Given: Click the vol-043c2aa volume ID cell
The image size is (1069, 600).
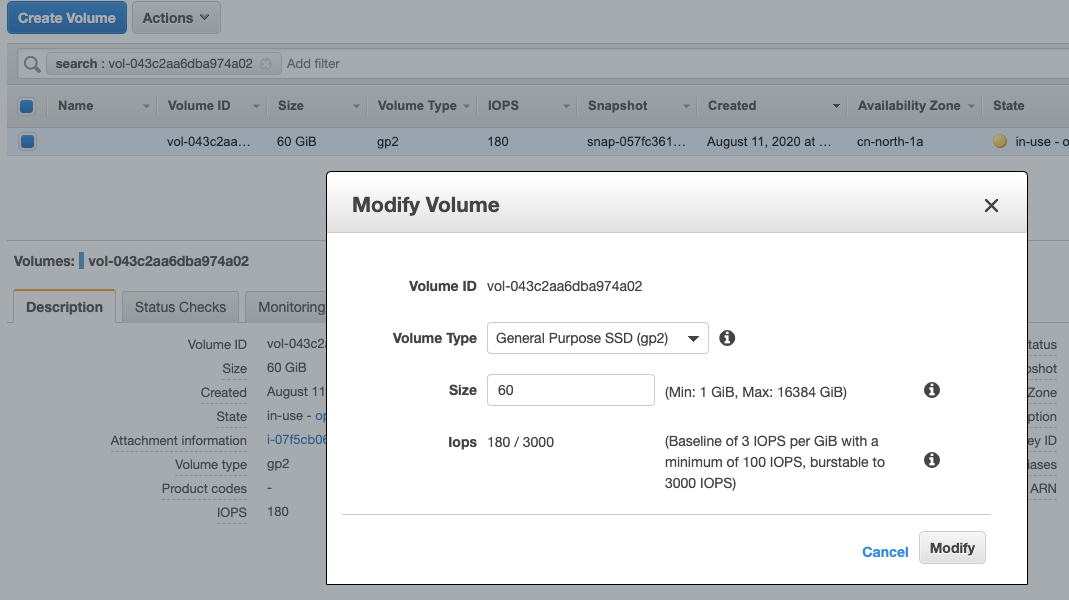Looking at the screenshot, I should coord(209,142).
